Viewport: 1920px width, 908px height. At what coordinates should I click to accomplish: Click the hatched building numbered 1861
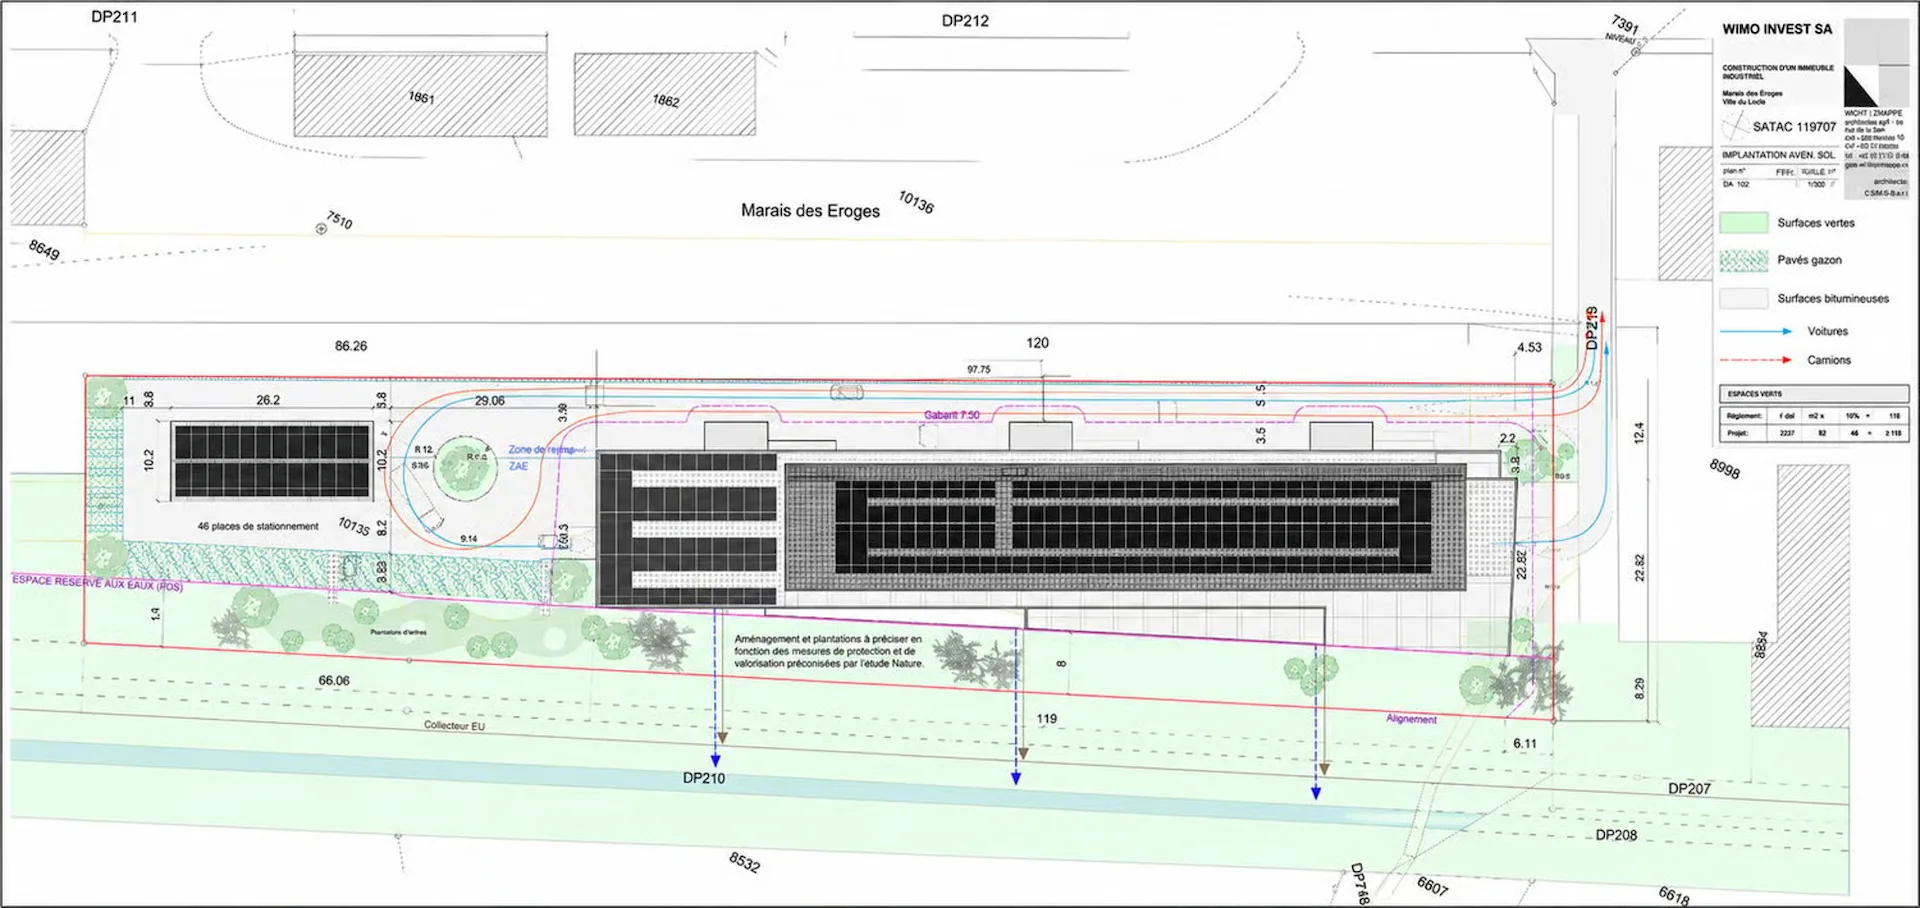coord(420,95)
